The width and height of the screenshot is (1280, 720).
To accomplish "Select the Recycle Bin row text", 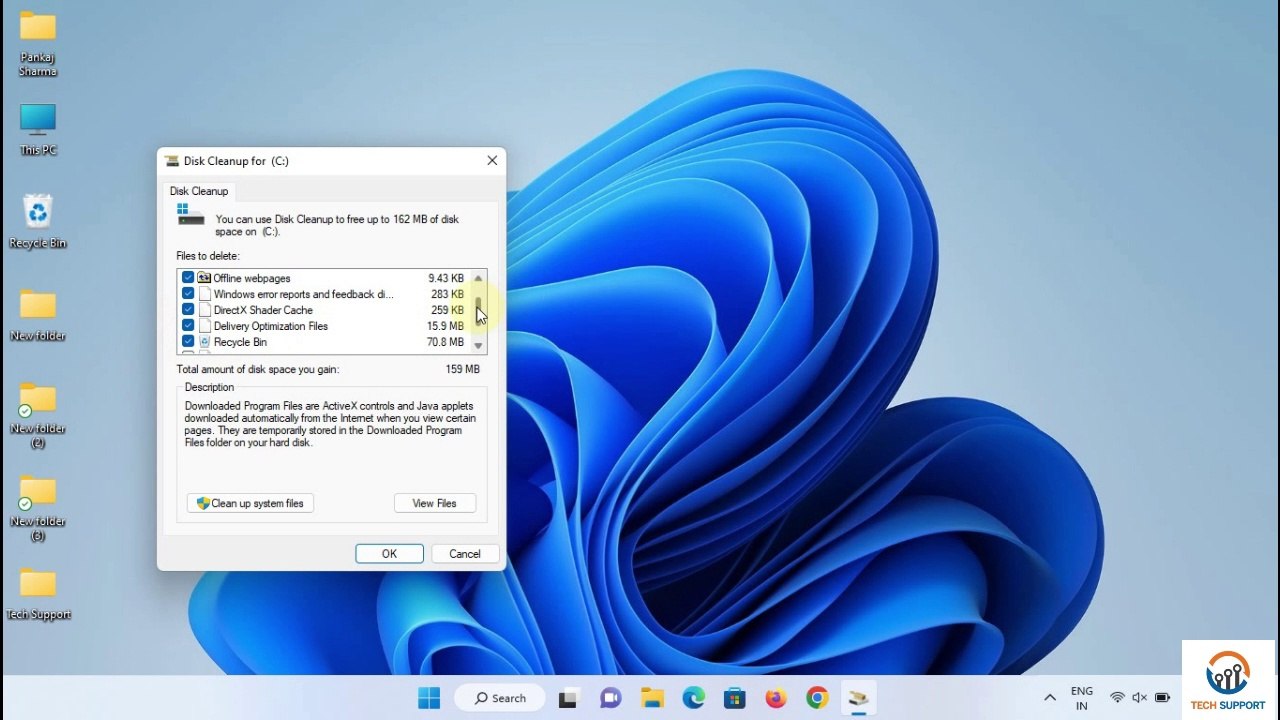I will click(240, 342).
